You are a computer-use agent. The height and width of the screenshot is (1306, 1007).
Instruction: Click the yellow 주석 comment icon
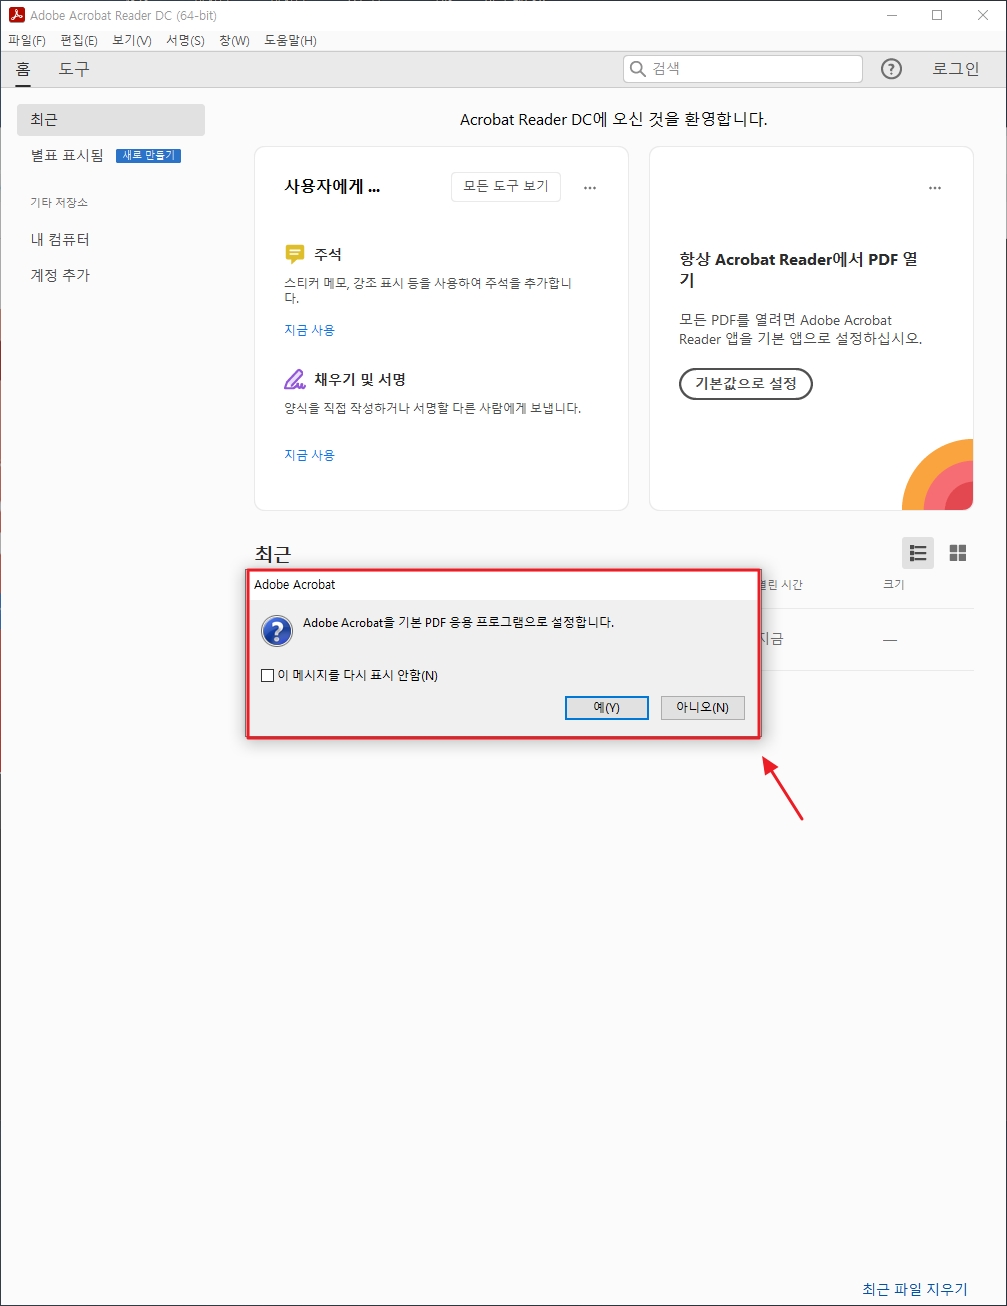pos(294,254)
